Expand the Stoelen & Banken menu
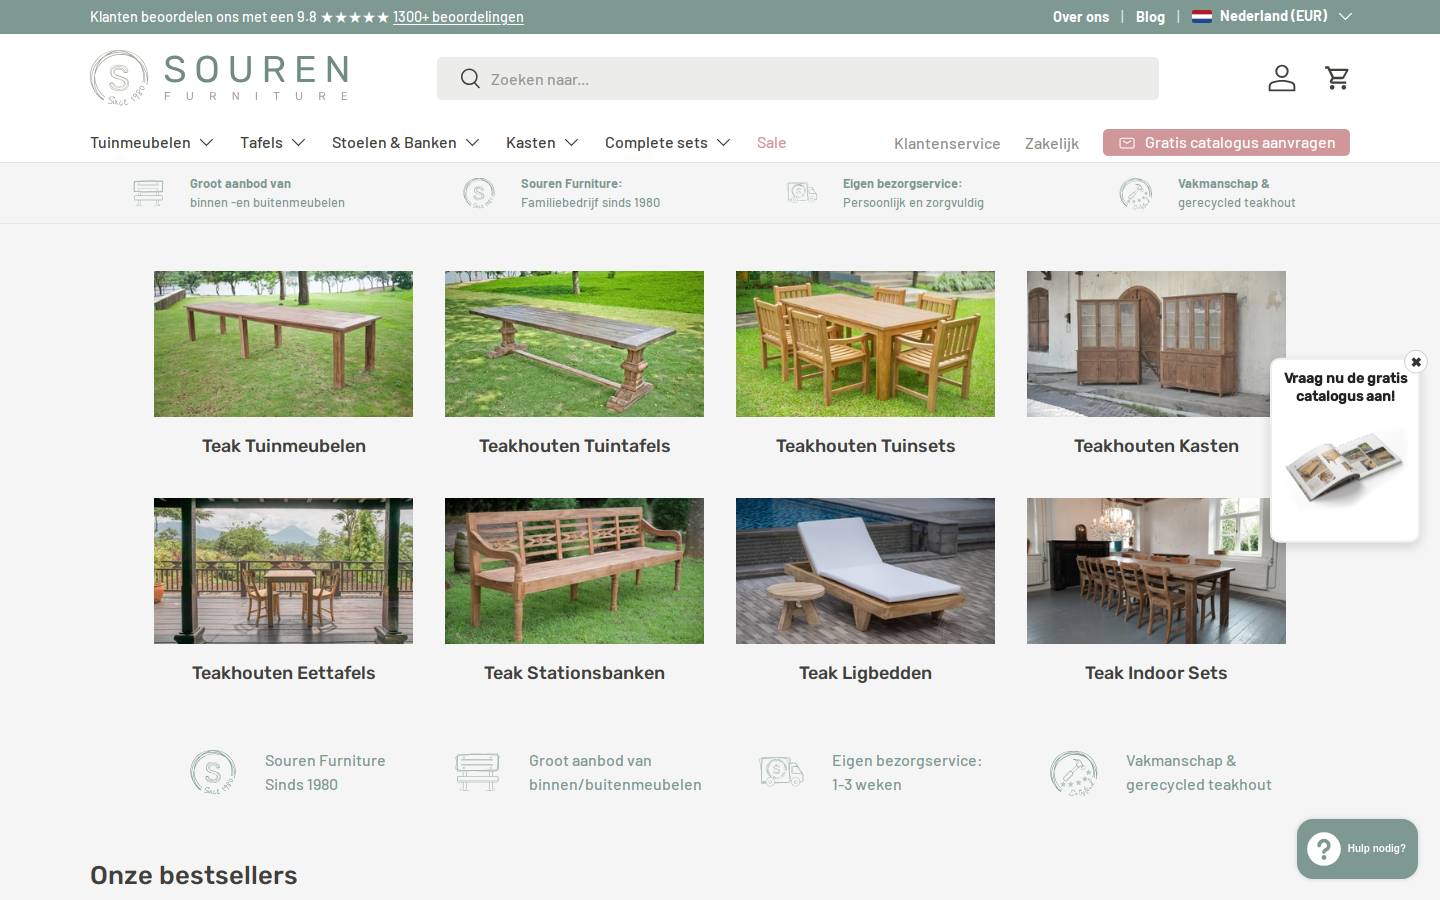The width and height of the screenshot is (1440, 900). 406,143
